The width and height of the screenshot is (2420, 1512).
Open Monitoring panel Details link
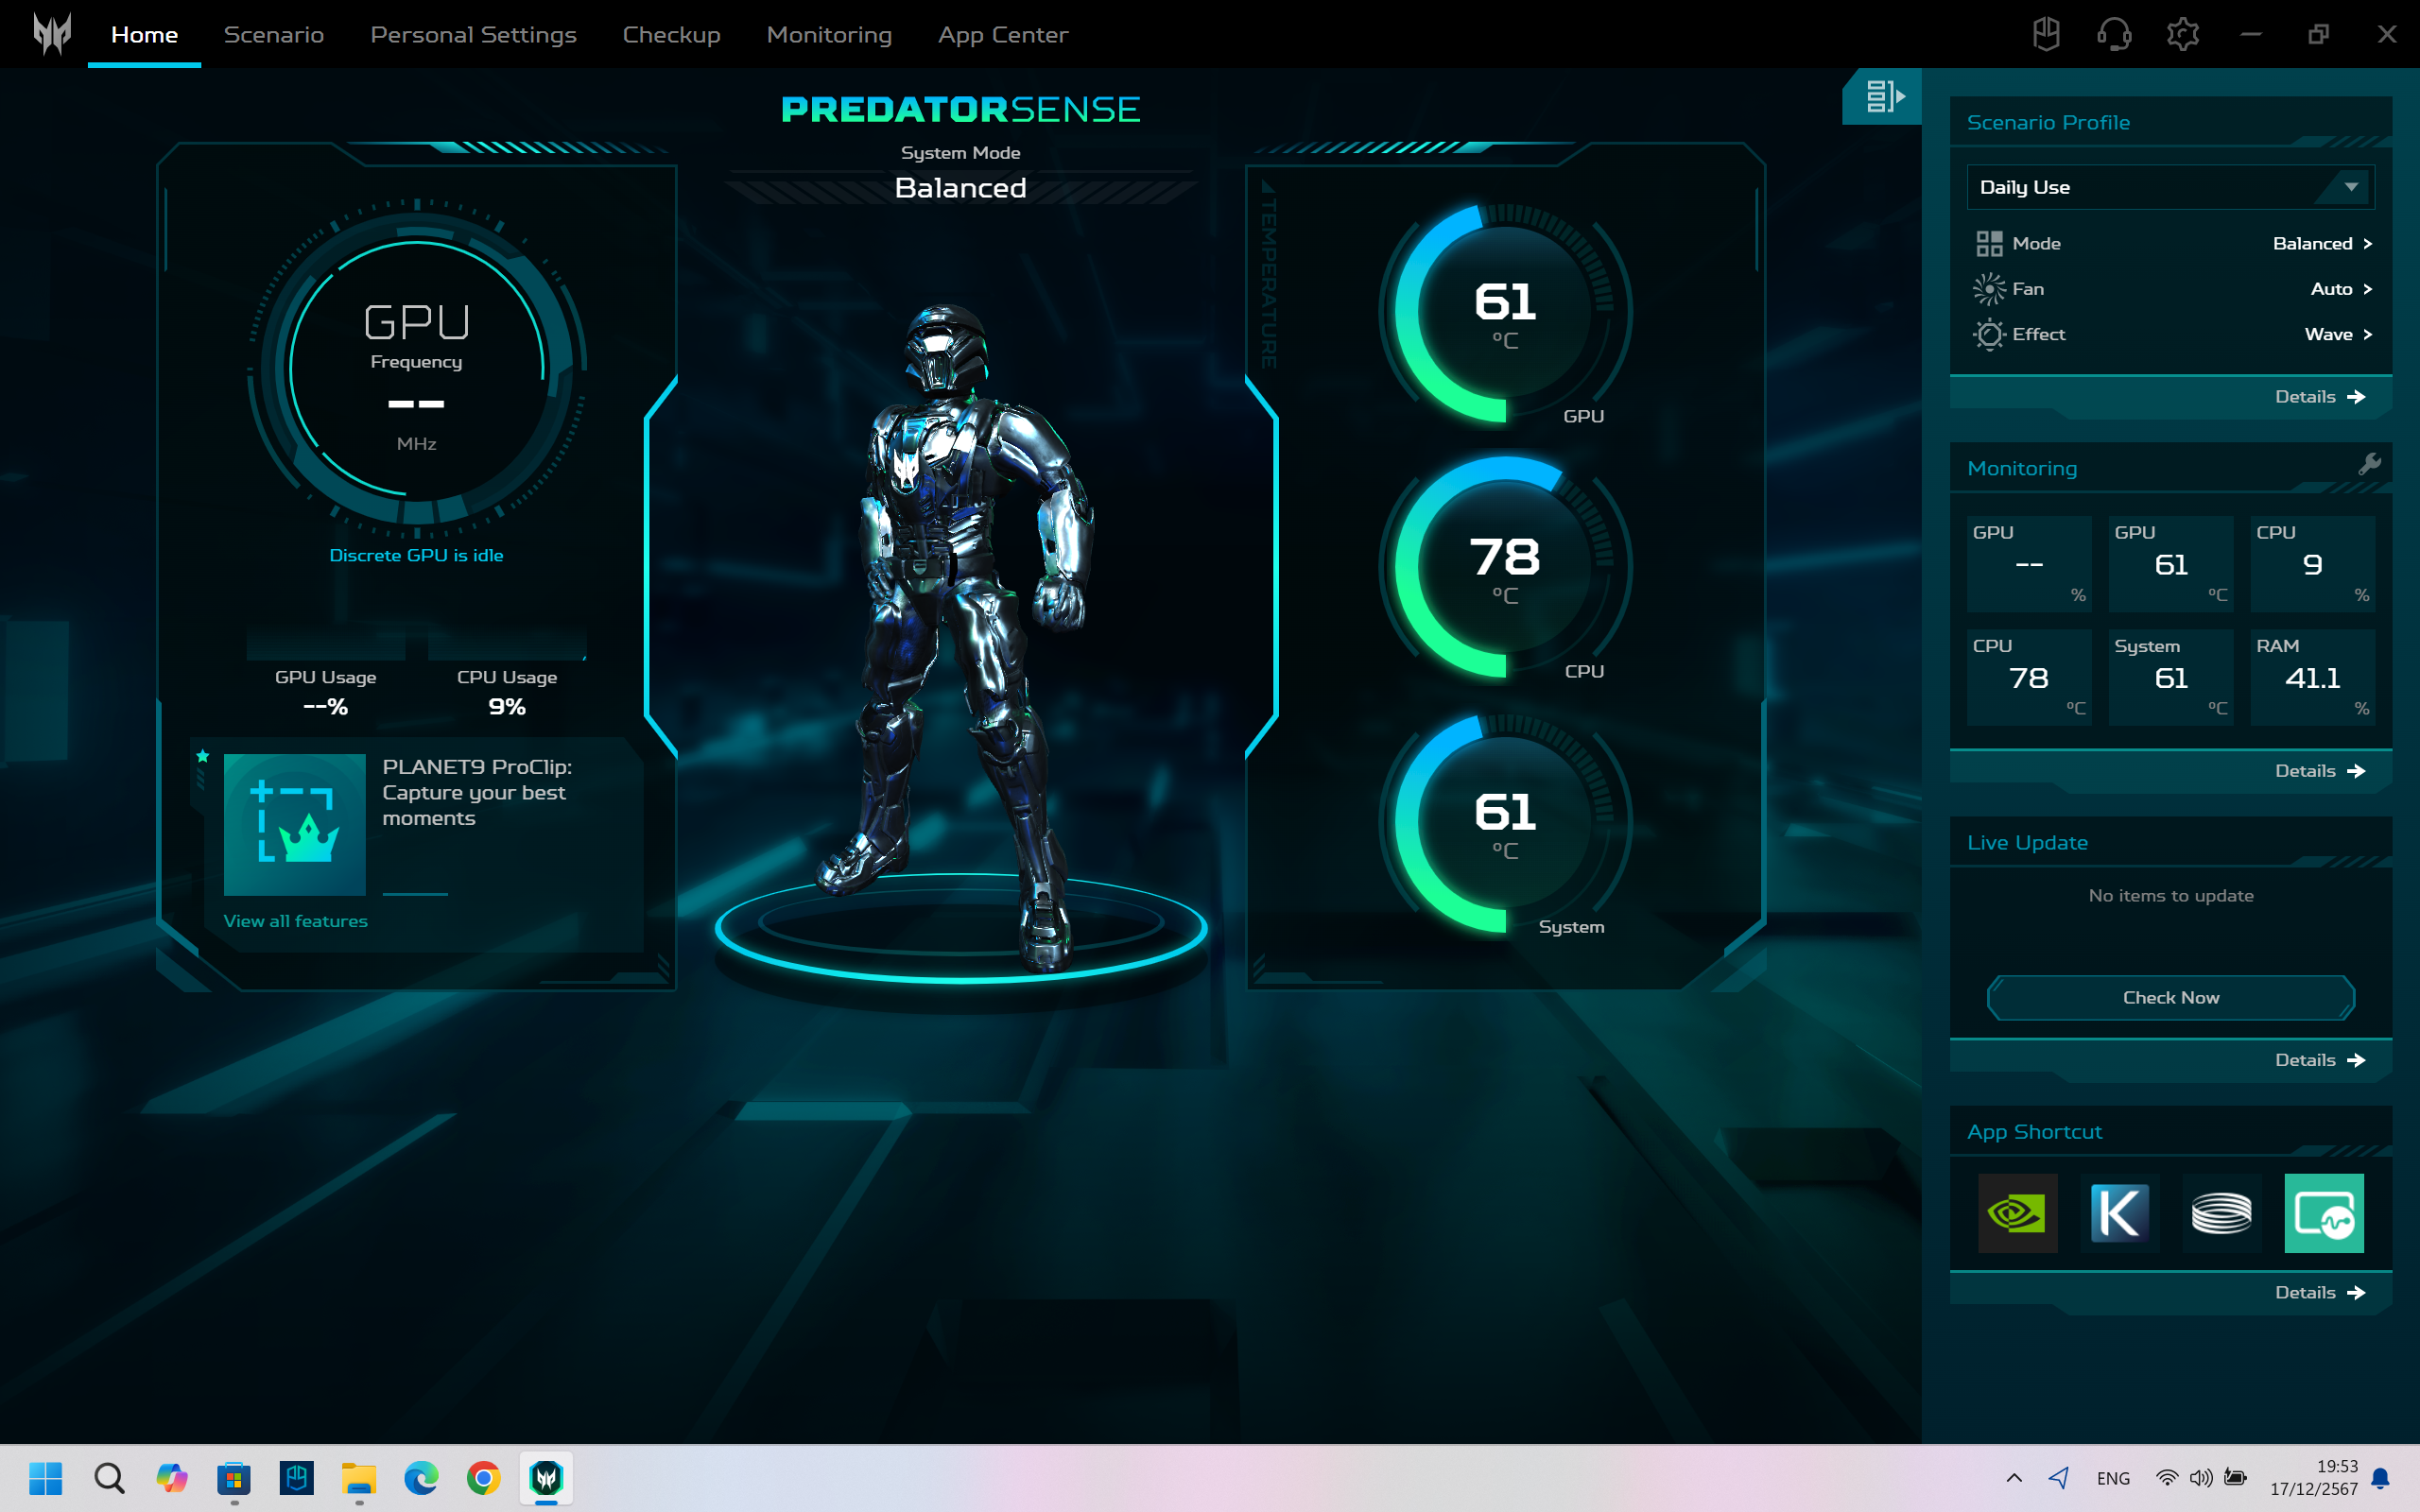(x=2319, y=771)
